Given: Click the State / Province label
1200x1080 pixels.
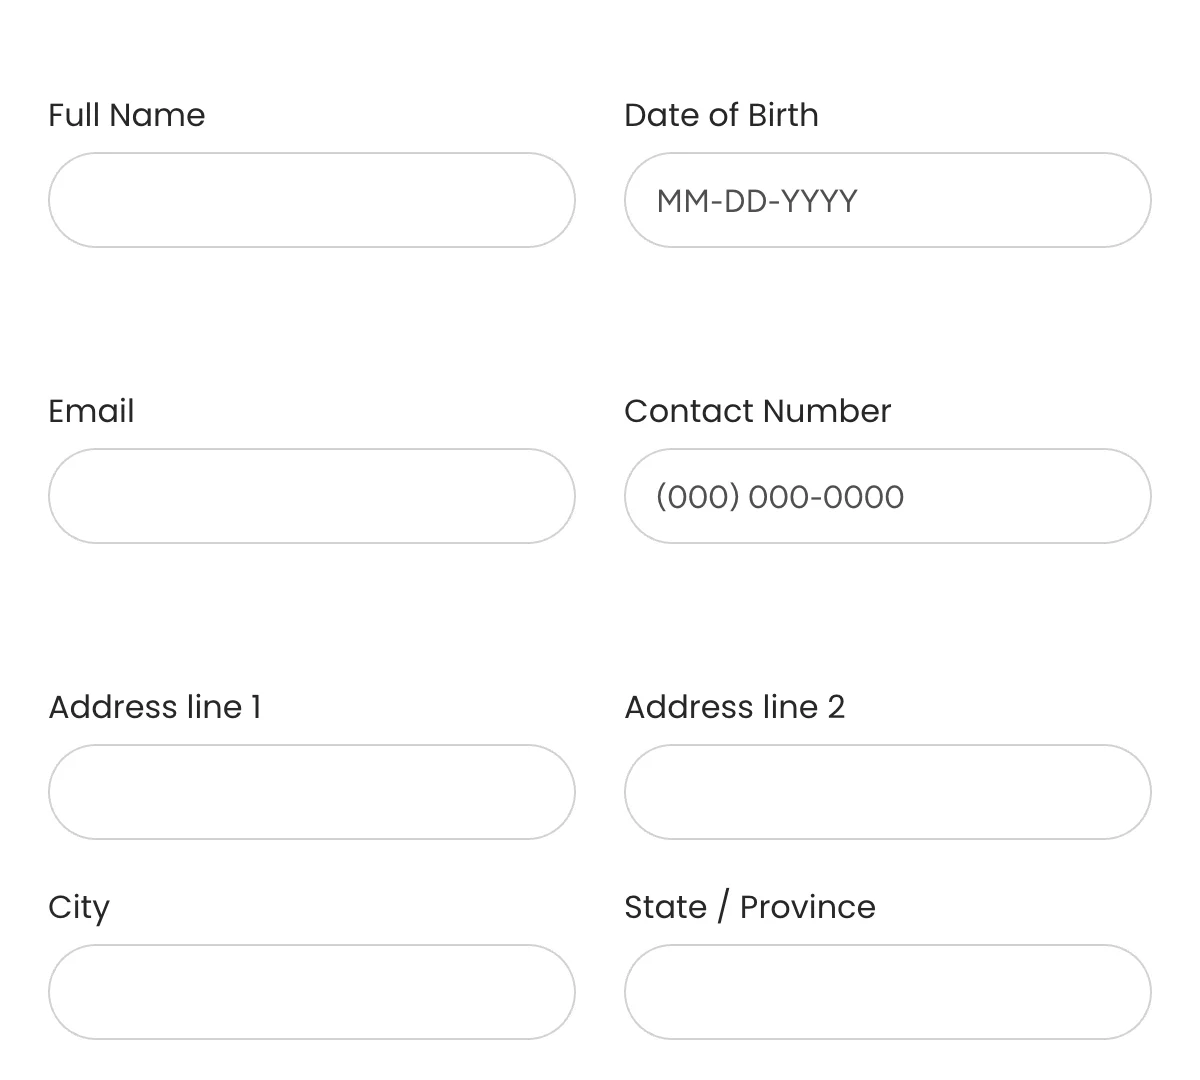Looking at the screenshot, I should coord(750,906).
